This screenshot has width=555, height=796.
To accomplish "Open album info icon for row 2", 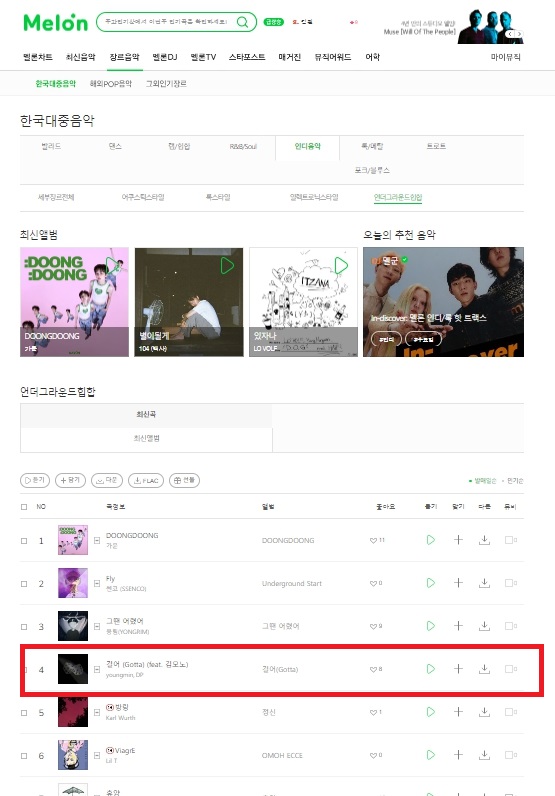I will point(96,583).
